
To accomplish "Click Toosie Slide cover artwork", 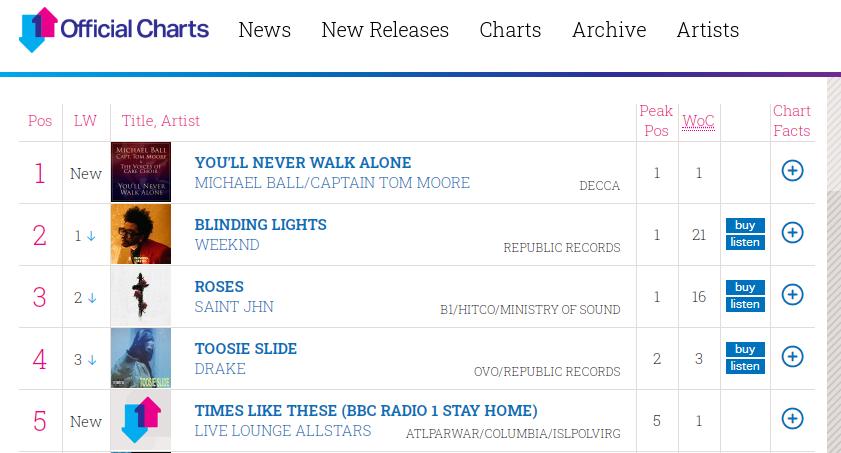I will point(141,358).
